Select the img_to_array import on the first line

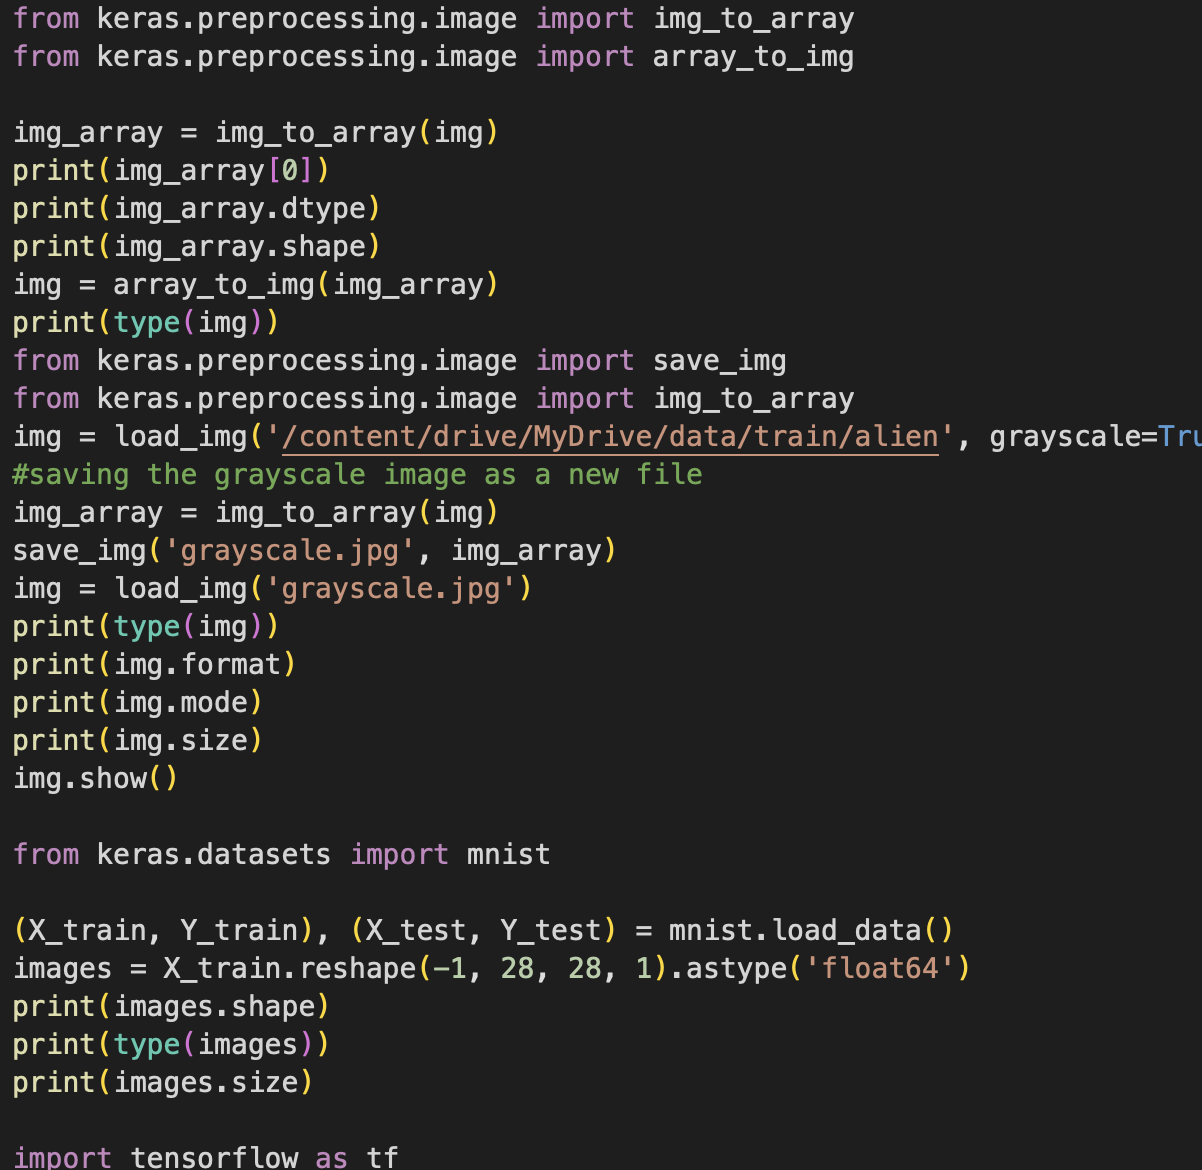coord(755,18)
